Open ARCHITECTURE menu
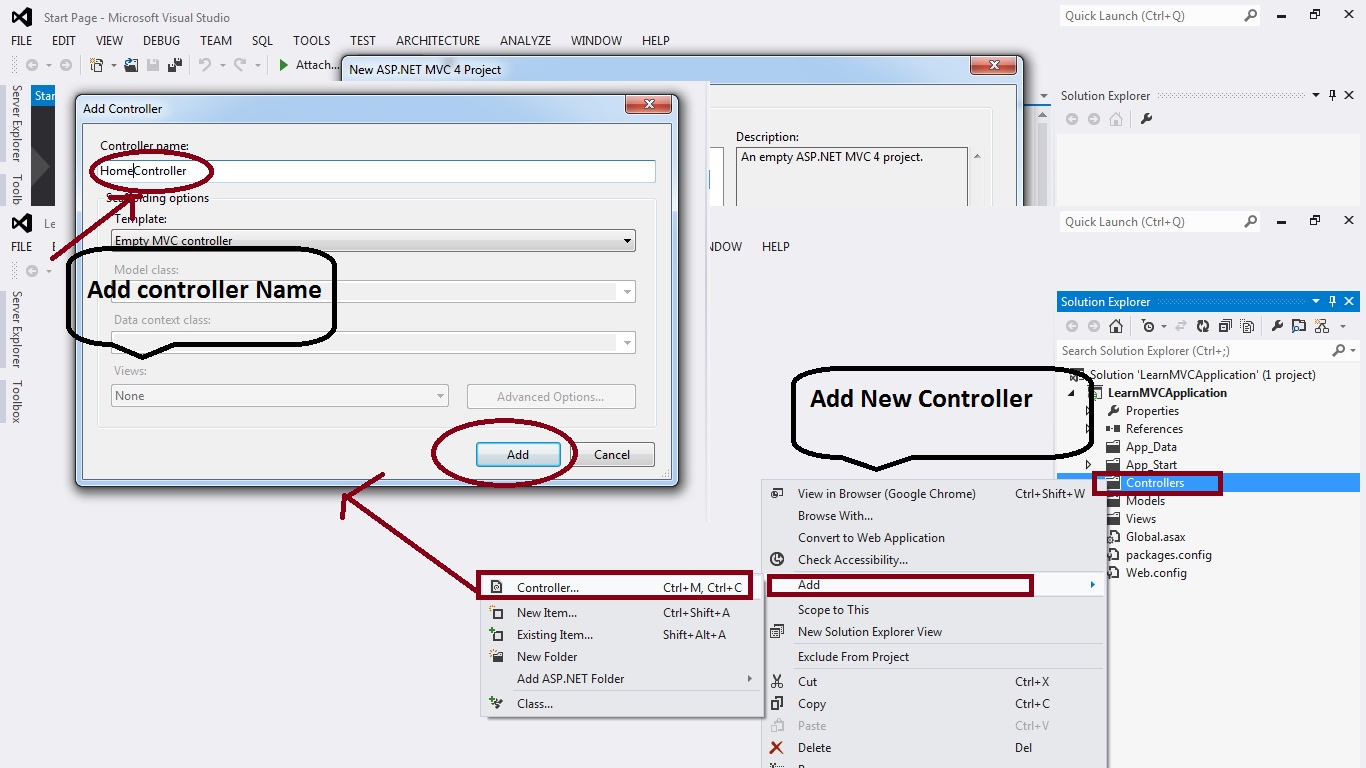1366x768 pixels. coord(438,41)
